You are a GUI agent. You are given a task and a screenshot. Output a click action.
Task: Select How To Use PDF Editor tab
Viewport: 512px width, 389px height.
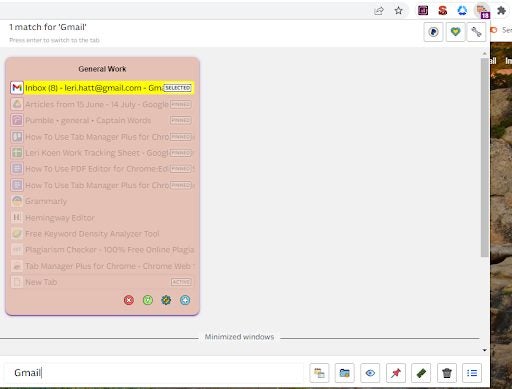click(x=102, y=169)
